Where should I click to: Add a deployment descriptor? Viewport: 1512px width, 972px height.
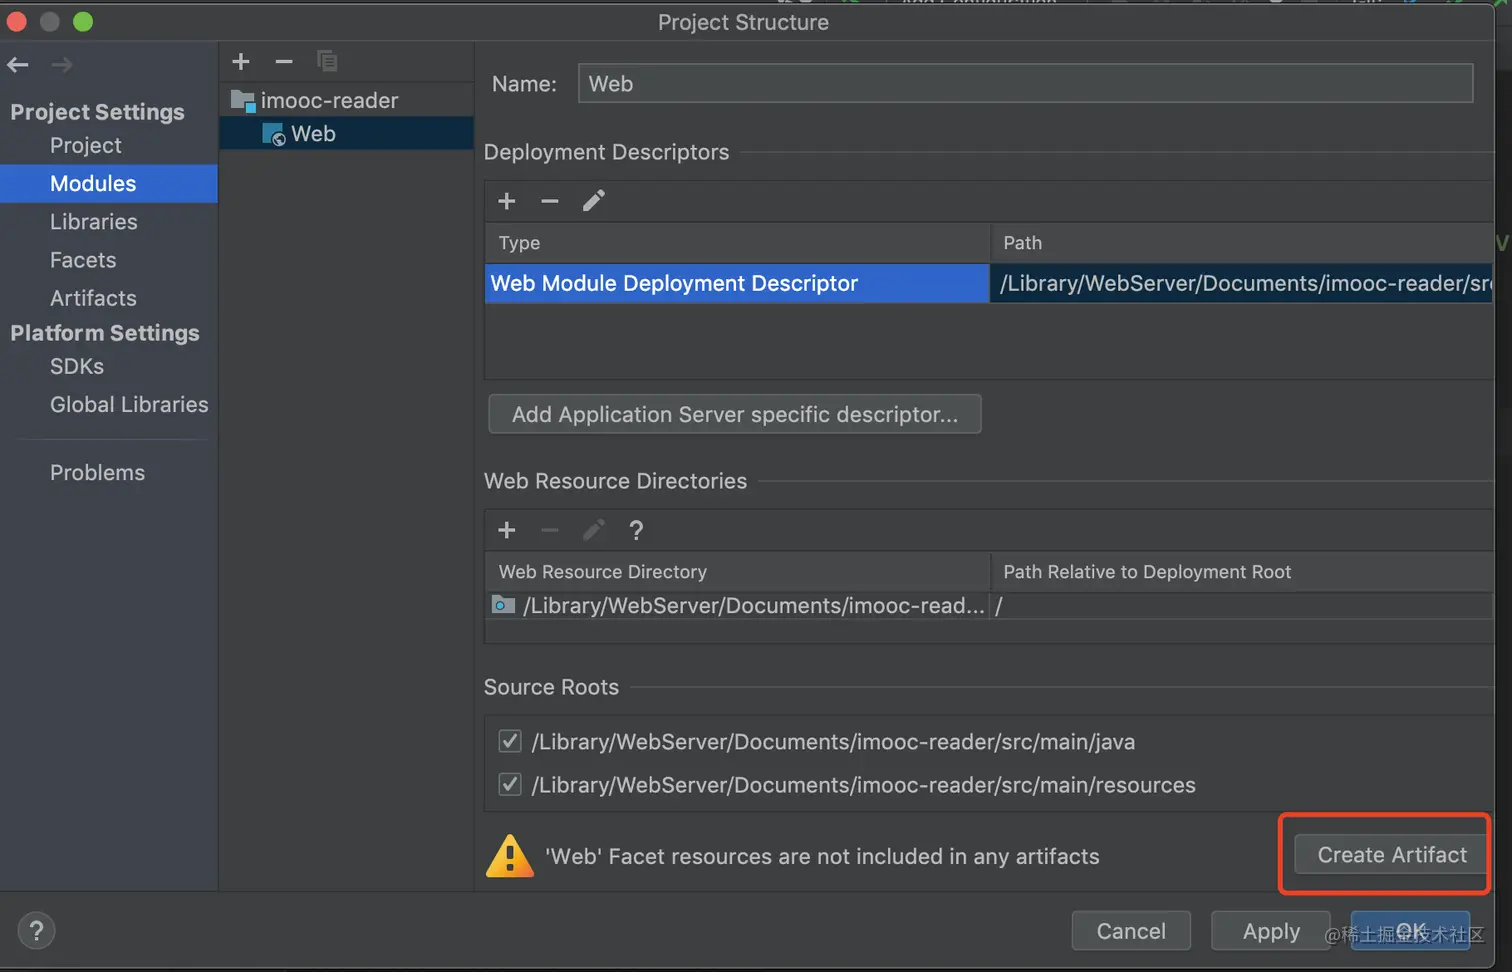point(507,201)
